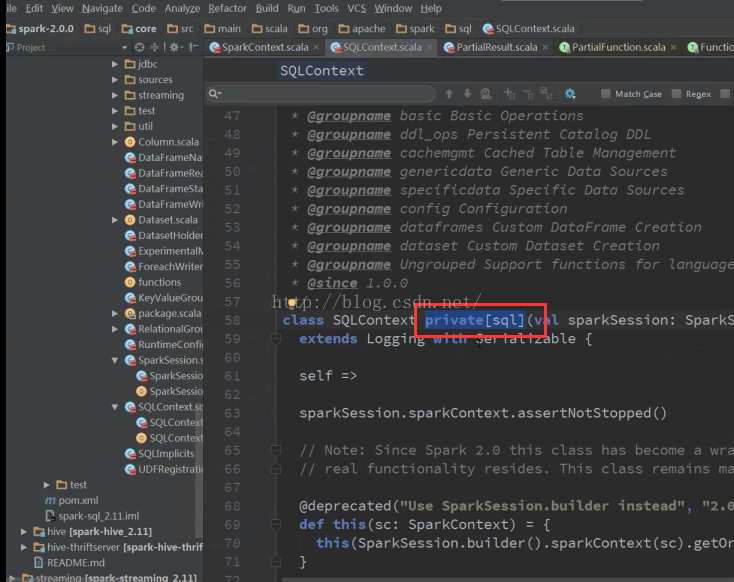Viewport: 734px width, 582px height.
Task: Go to next occurrence arrow
Action: [467, 94]
